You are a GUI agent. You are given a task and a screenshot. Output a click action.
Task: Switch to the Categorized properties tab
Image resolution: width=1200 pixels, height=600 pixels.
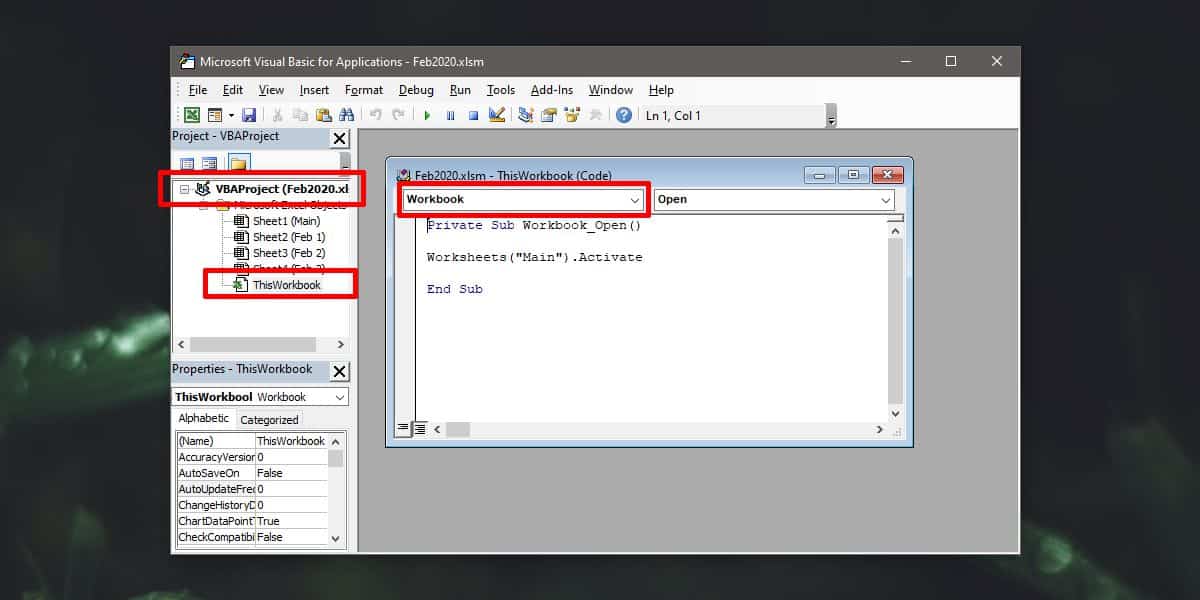coord(268,419)
